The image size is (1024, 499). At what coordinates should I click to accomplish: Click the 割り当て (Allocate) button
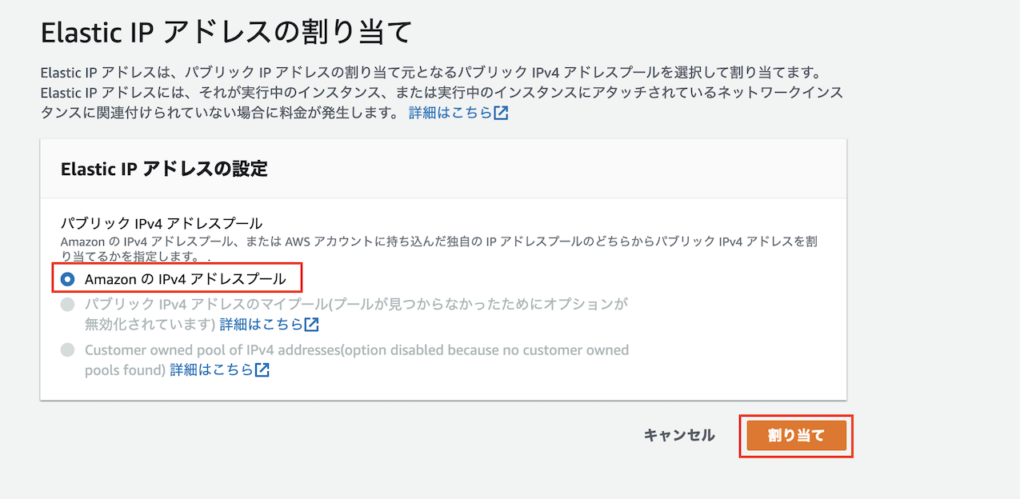tap(796, 435)
